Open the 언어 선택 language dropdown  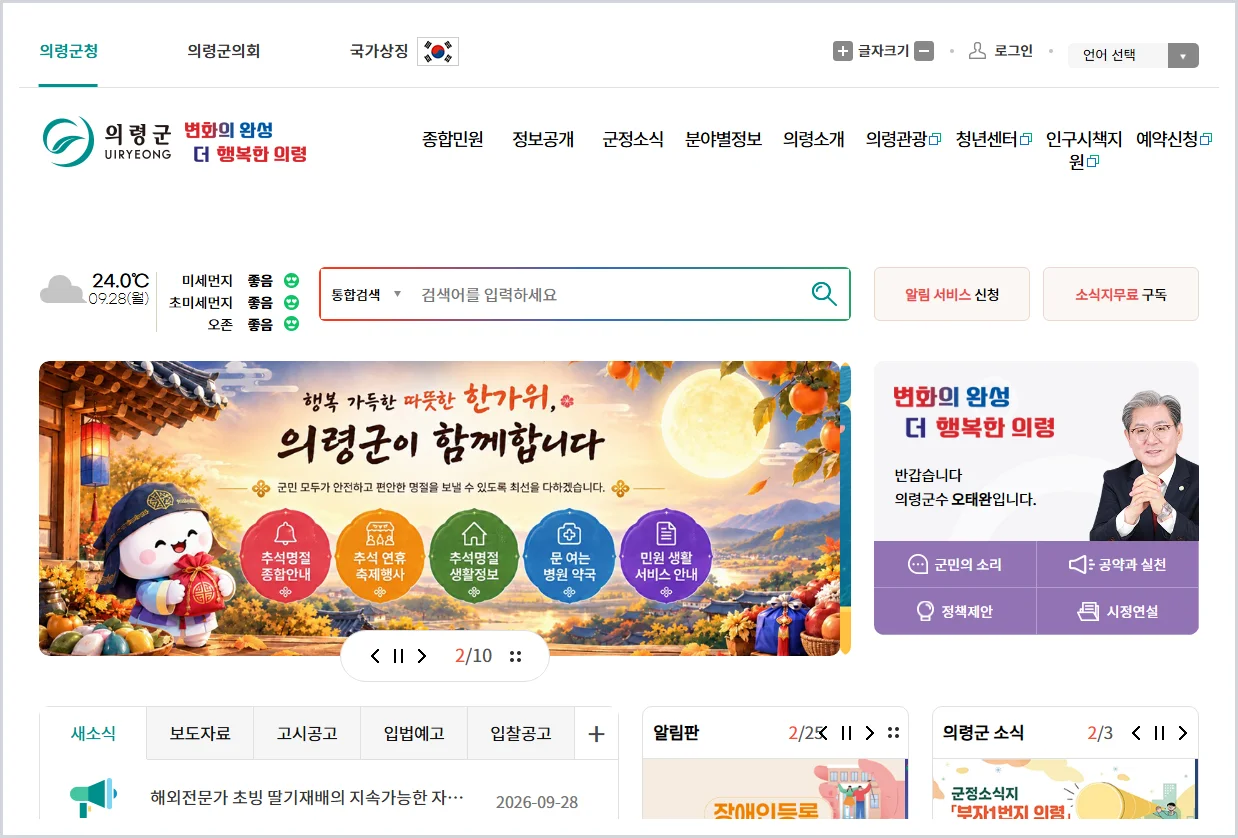coord(1133,55)
